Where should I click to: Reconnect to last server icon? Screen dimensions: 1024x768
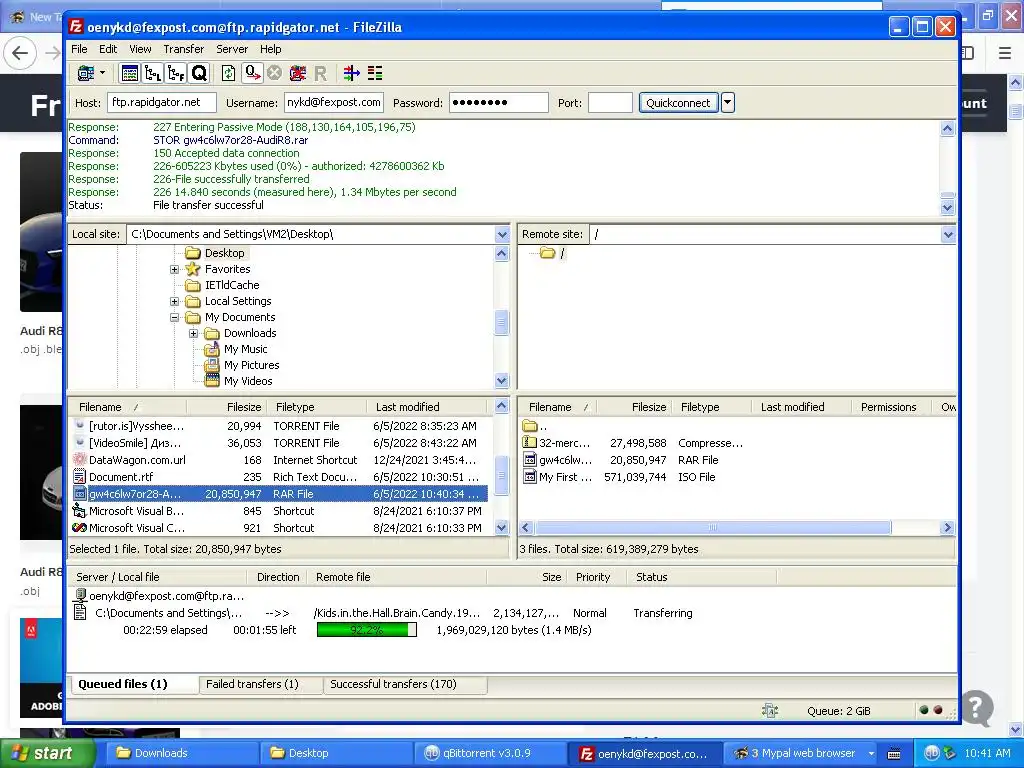(x=321, y=73)
